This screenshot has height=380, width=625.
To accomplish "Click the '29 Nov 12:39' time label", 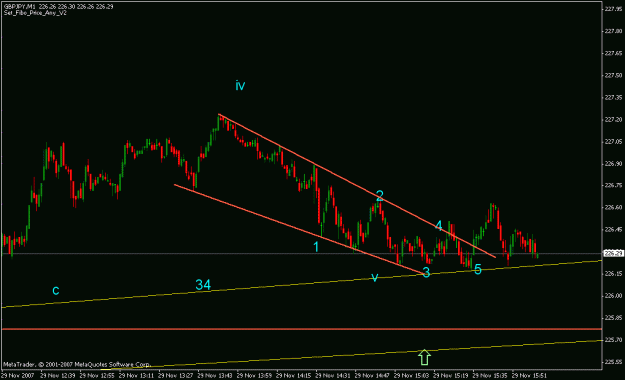I will [58, 375].
